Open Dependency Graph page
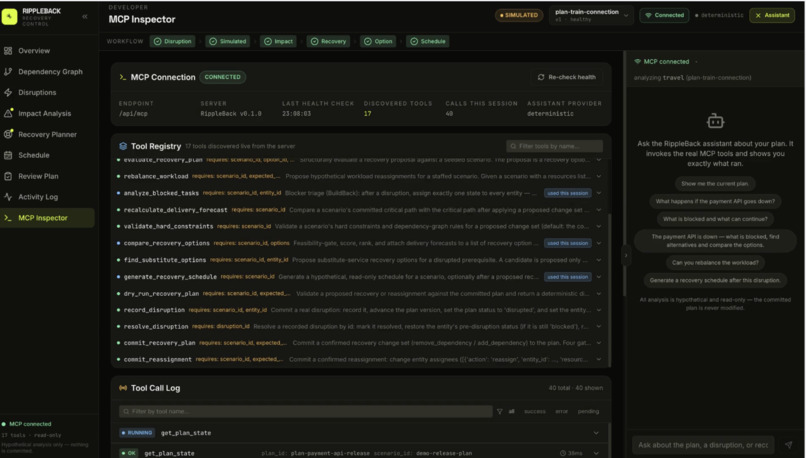Image resolution: width=806 pixels, height=458 pixels. click(x=50, y=72)
